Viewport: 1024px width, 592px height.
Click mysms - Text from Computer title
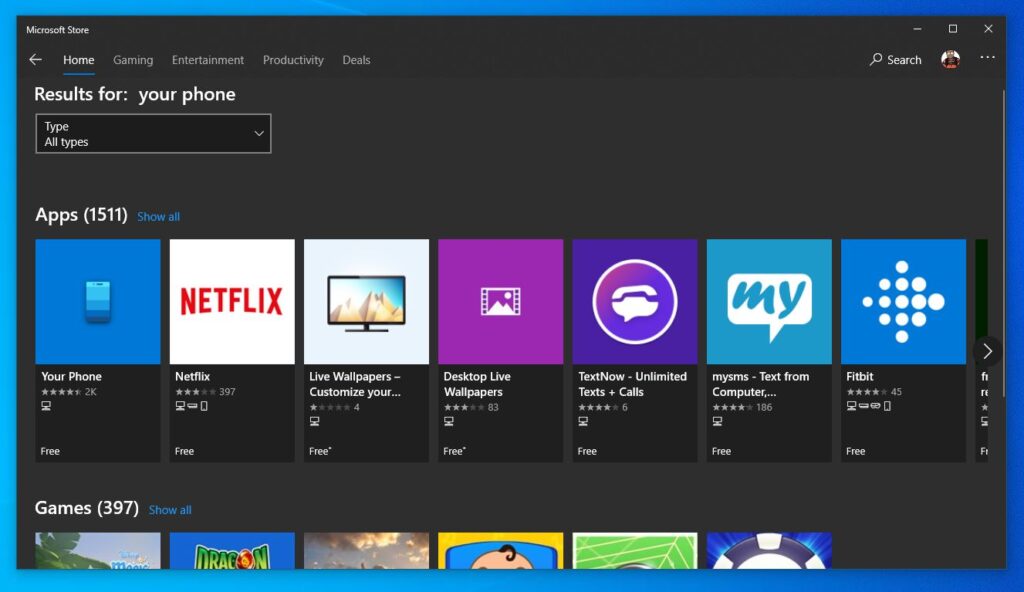click(x=760, y=384)
